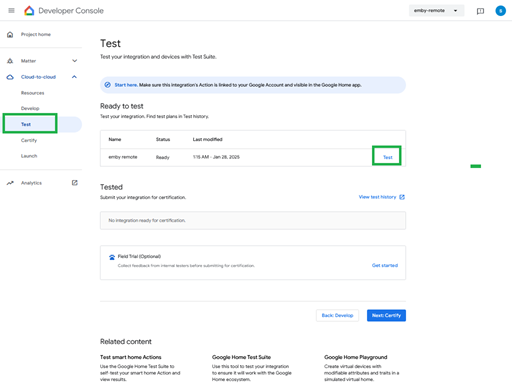Select Resources in the sidebar
The image size is (512, 384).
tap(32, 93)
